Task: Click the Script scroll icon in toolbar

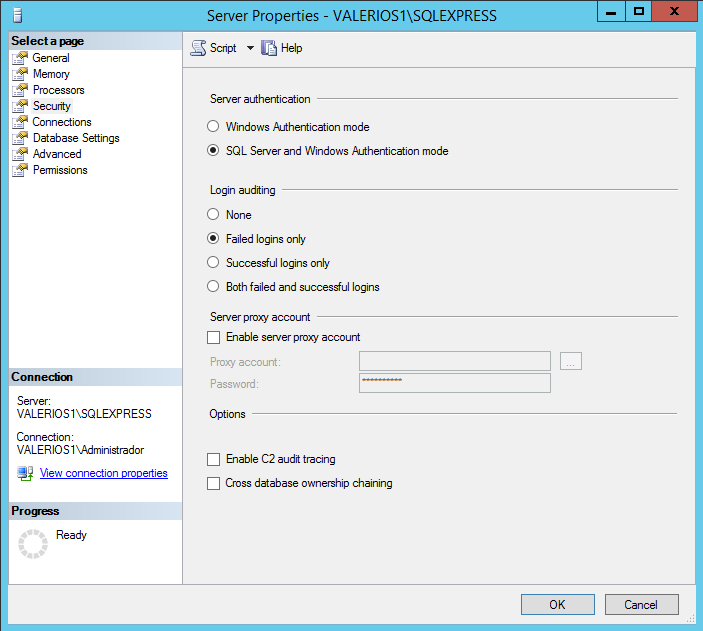Action: (198, 48)
